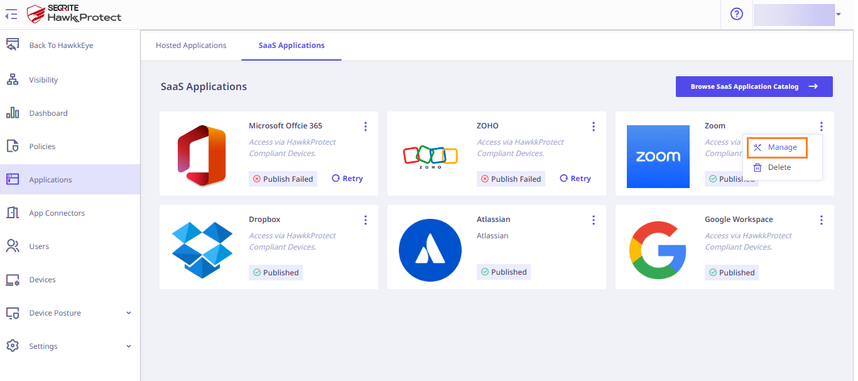Expand the Settings chevron
The width and height of the screenshot is (858, 381).
point(129,347)
